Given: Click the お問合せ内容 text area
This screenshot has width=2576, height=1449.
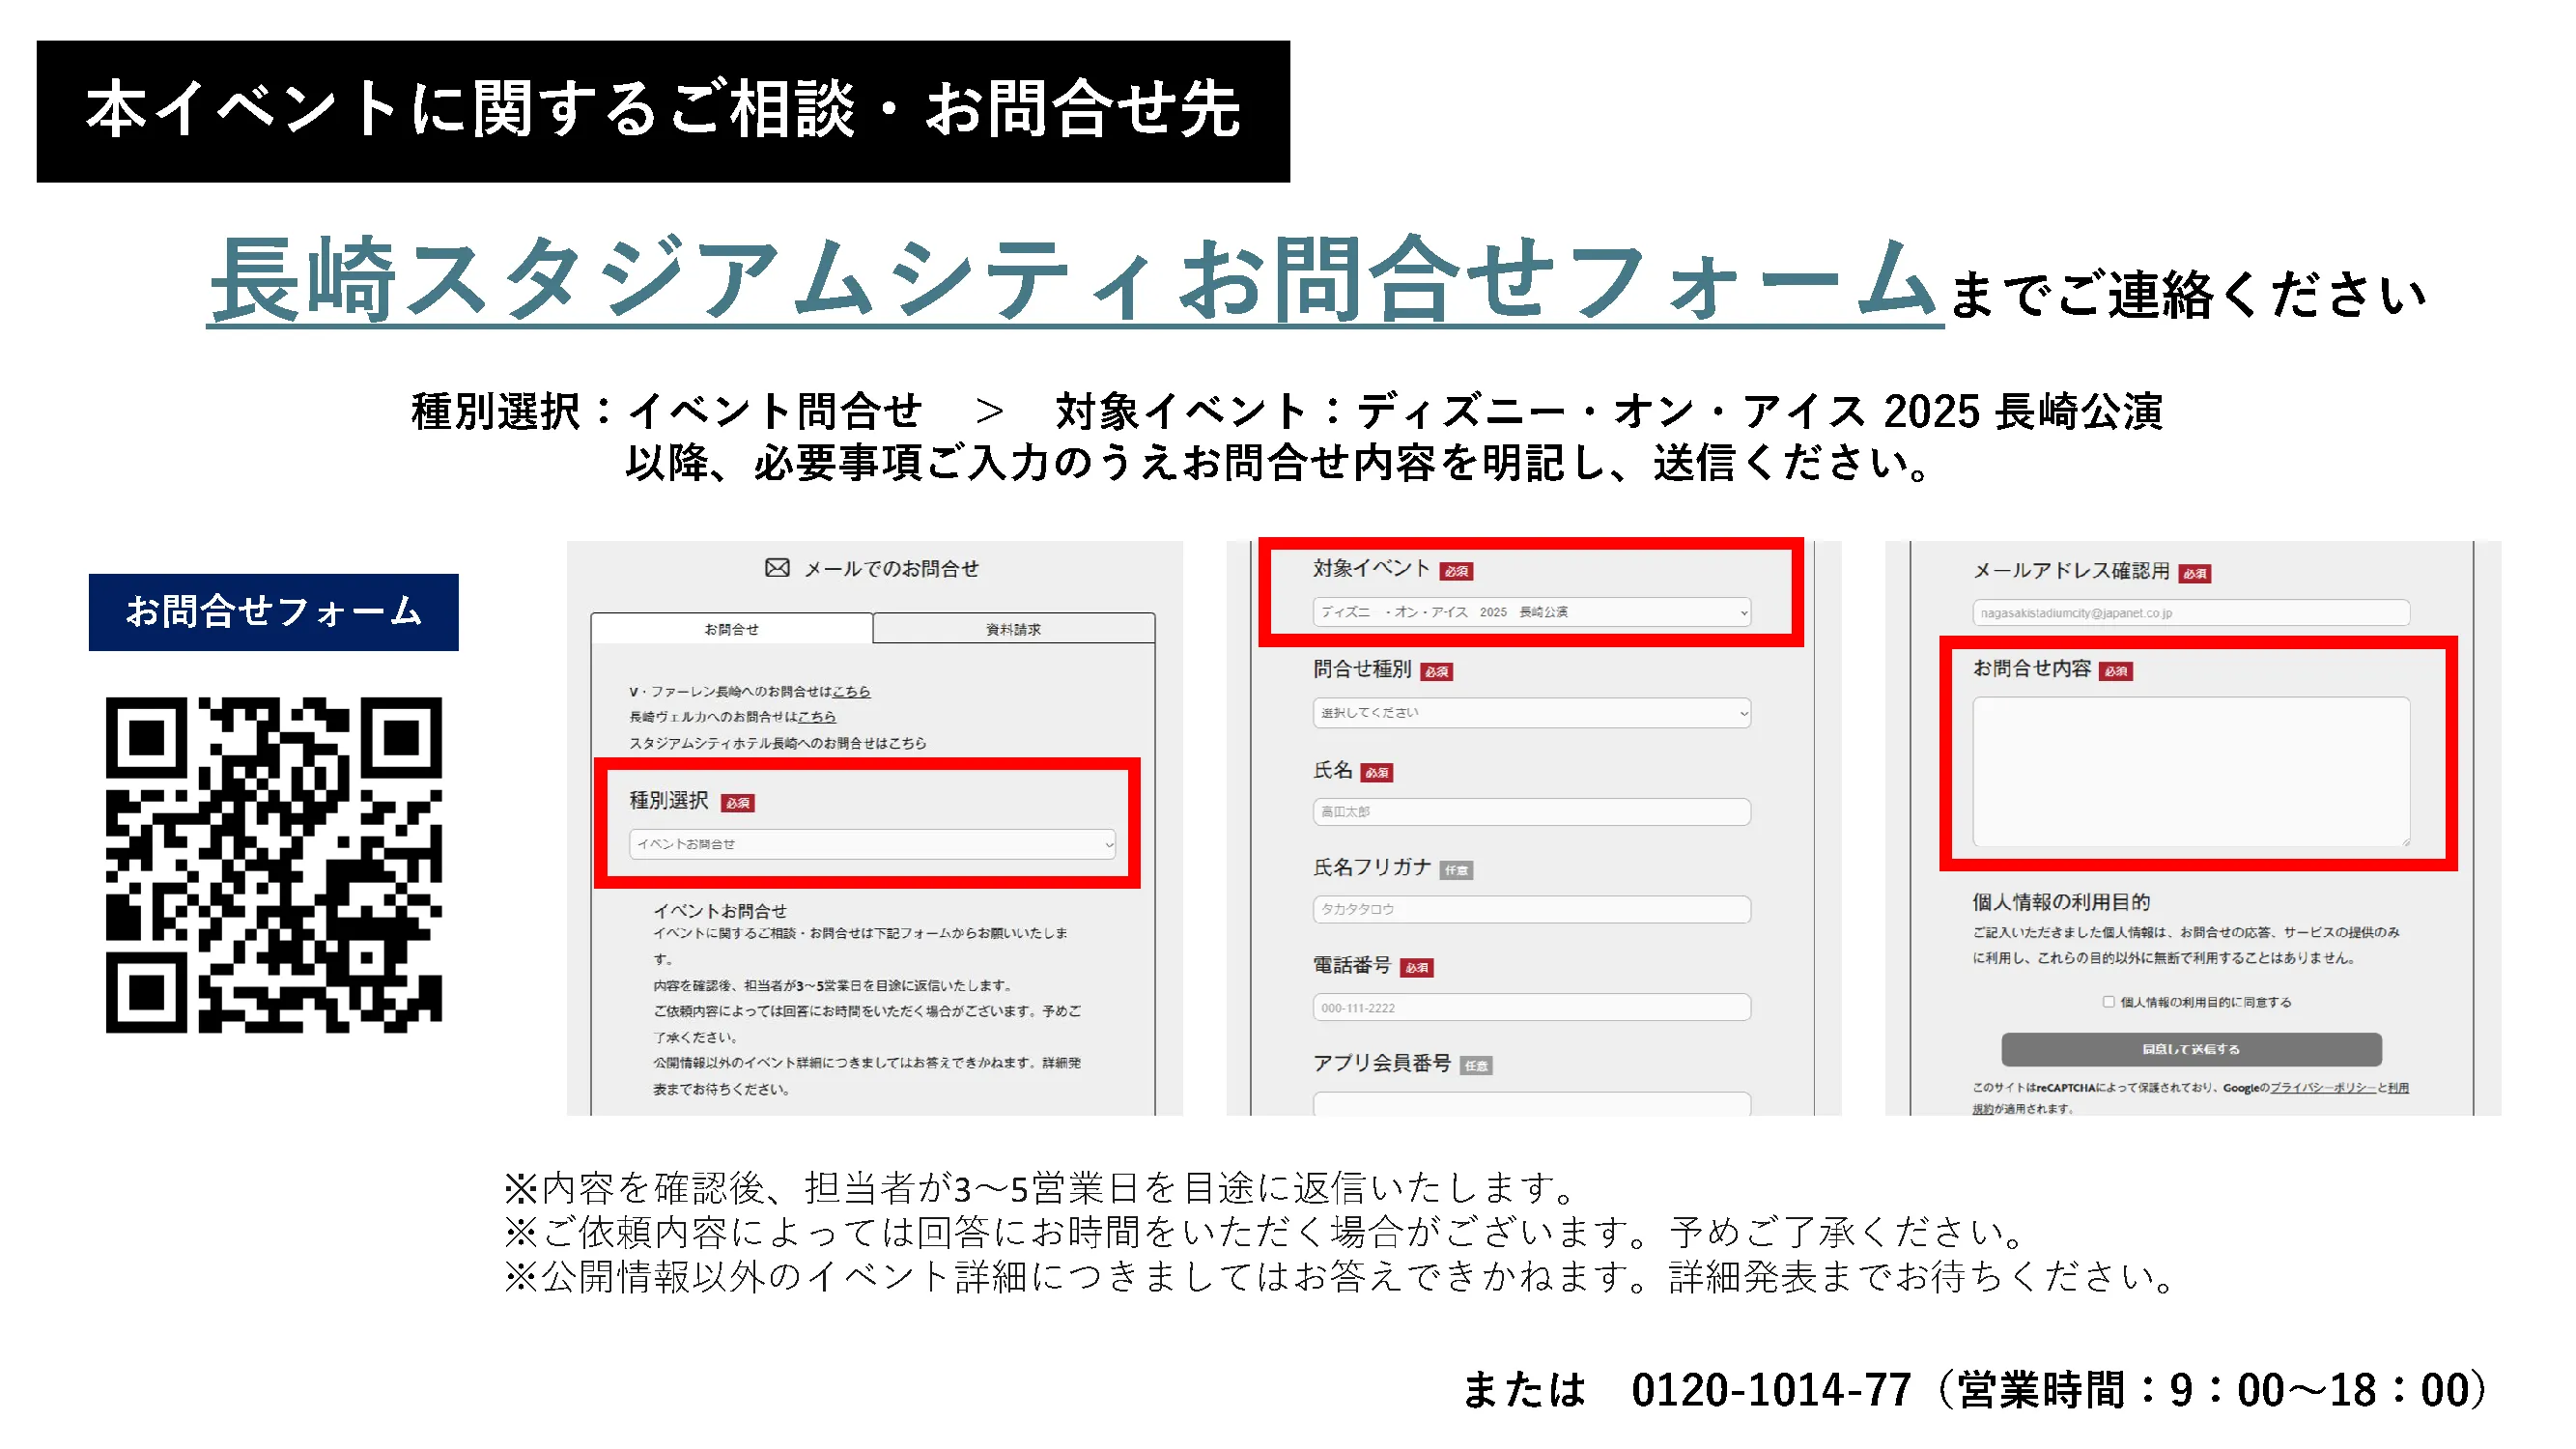Looking at the screenshot, I should [x=2190, y=772].
